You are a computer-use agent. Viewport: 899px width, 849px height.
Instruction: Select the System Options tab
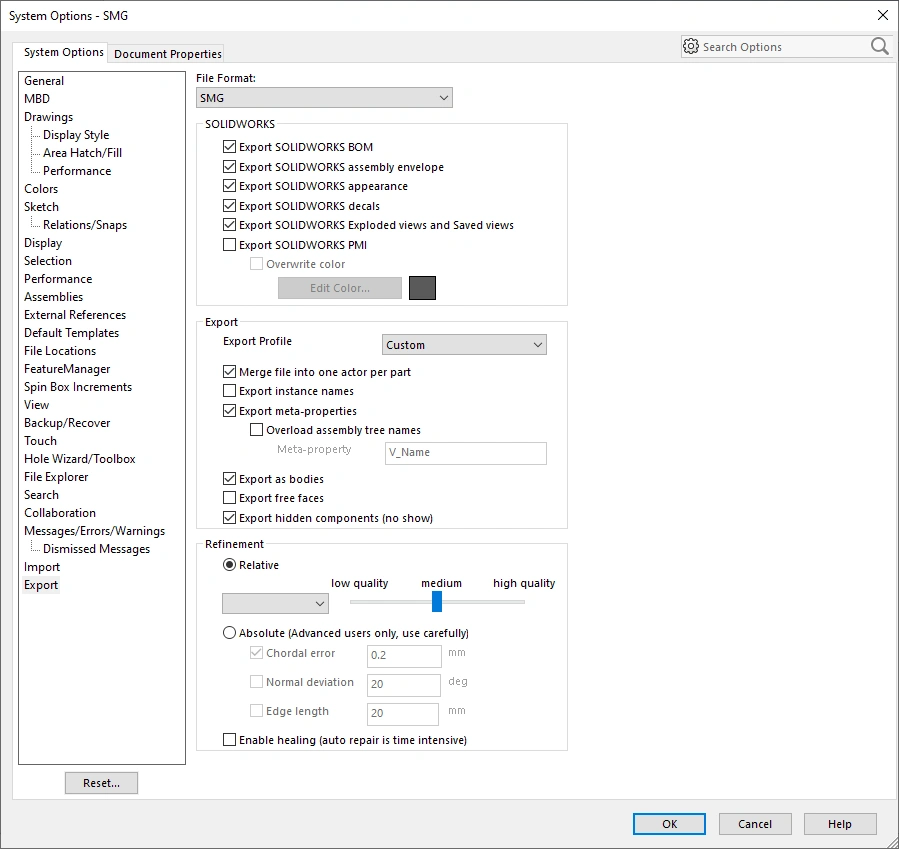click(x=63, y=52)
